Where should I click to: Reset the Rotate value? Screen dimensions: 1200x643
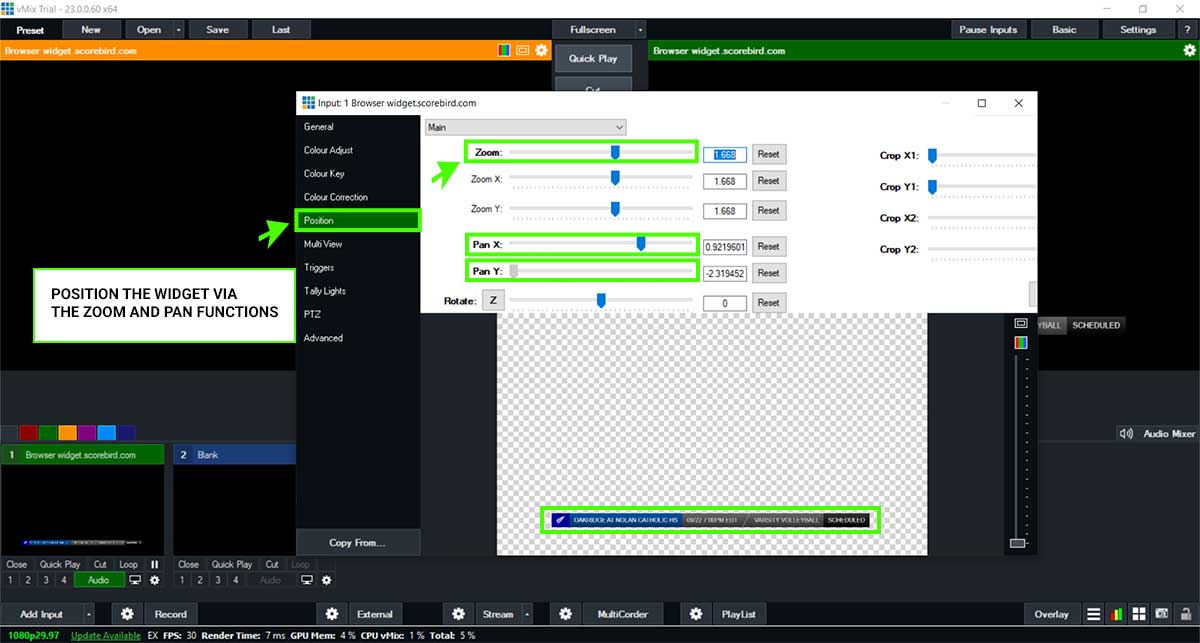tap(768, 302)
